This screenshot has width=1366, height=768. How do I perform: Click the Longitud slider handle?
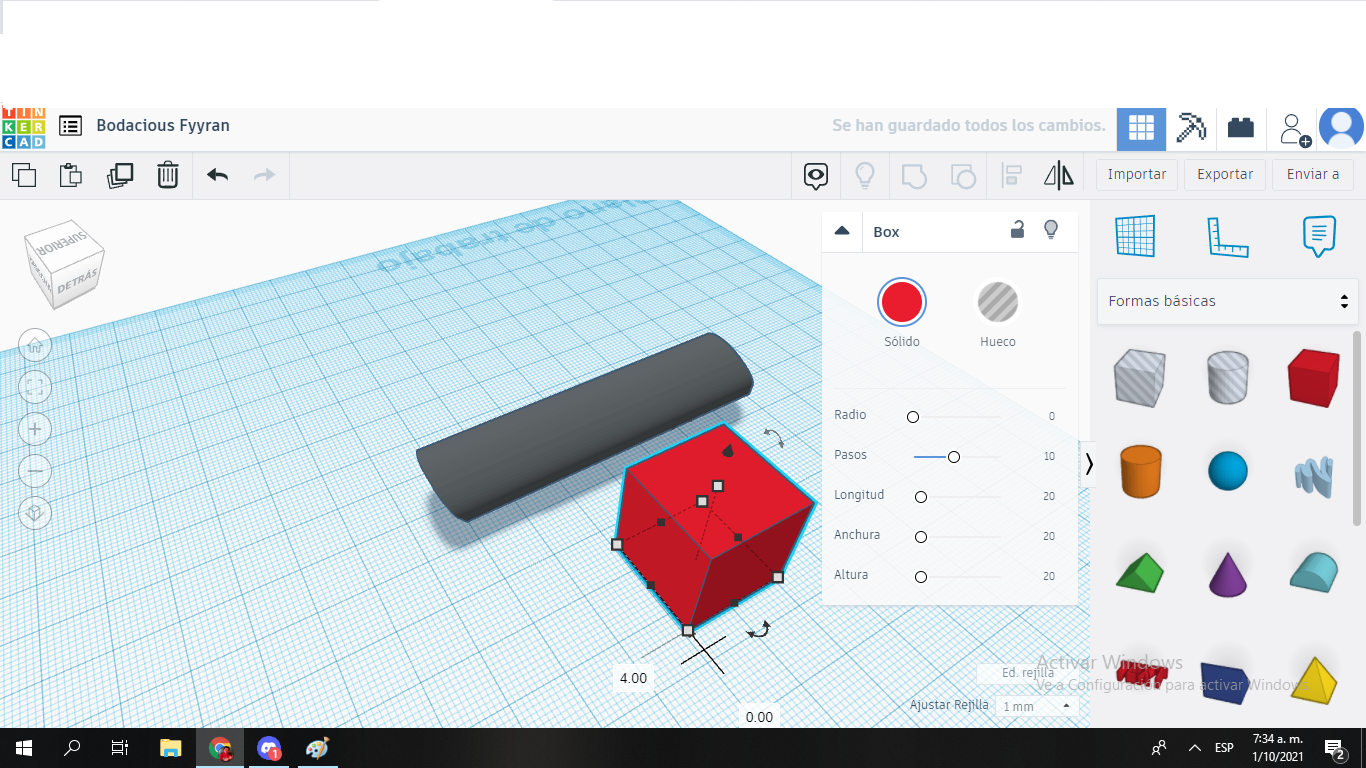921,497
